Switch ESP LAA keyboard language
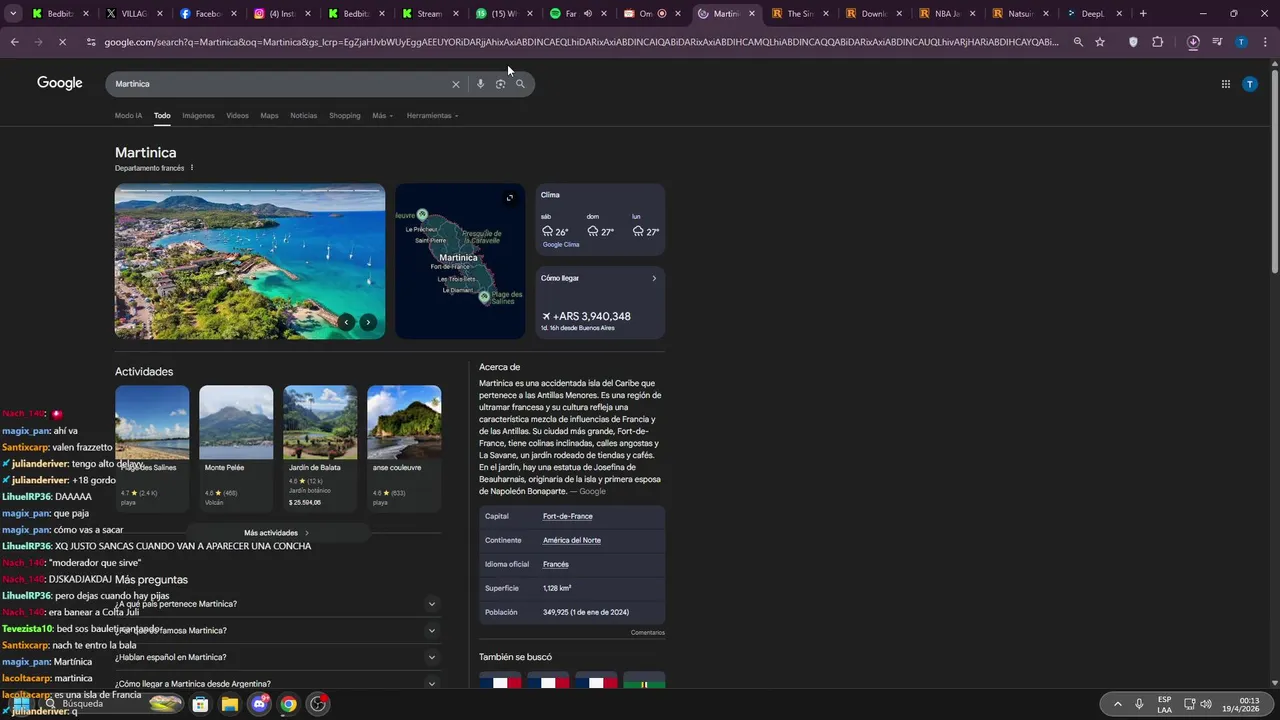This screenshot has height=720, width=1280. (1165, 704)
